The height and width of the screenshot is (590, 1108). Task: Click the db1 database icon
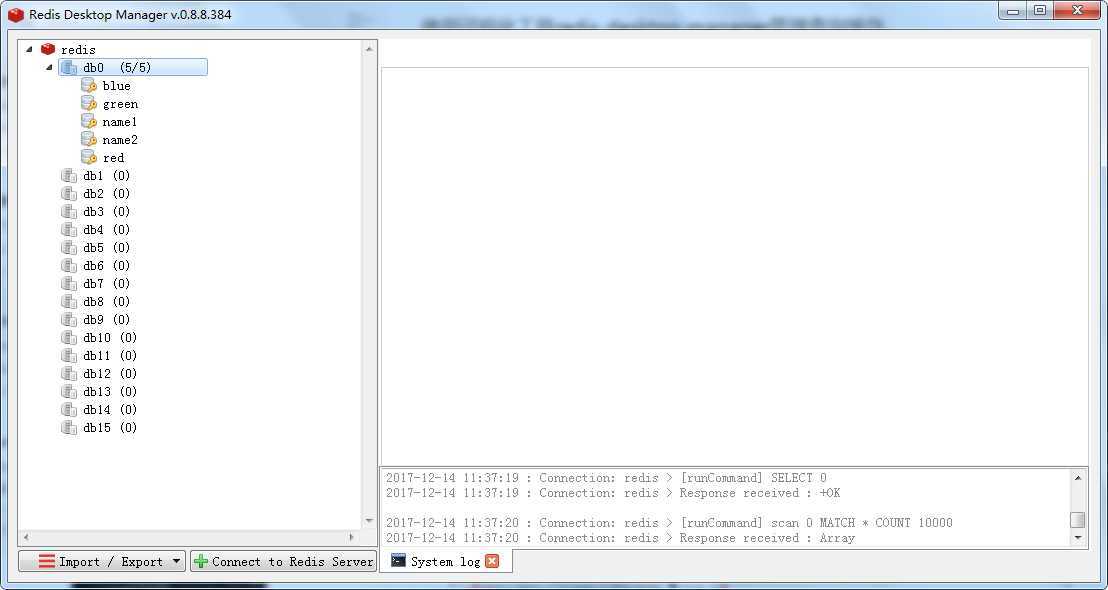coord(69,175)
